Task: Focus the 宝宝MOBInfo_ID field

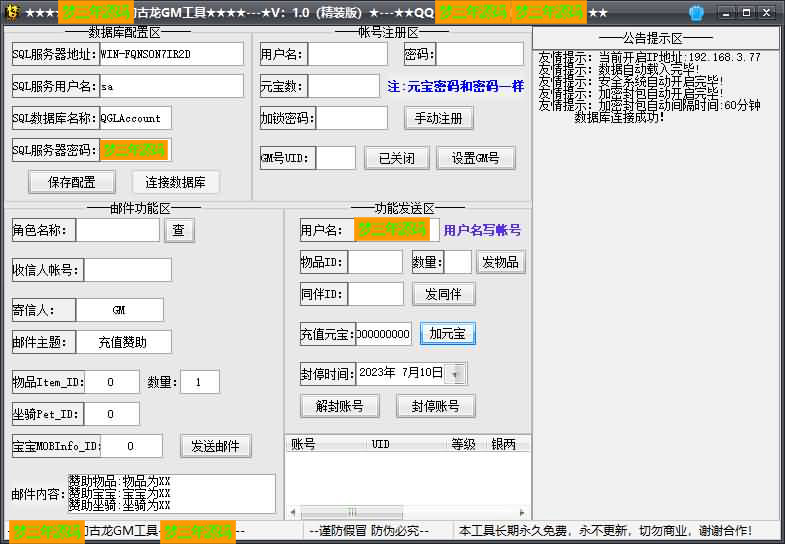Action: click(x=131, y=446)
